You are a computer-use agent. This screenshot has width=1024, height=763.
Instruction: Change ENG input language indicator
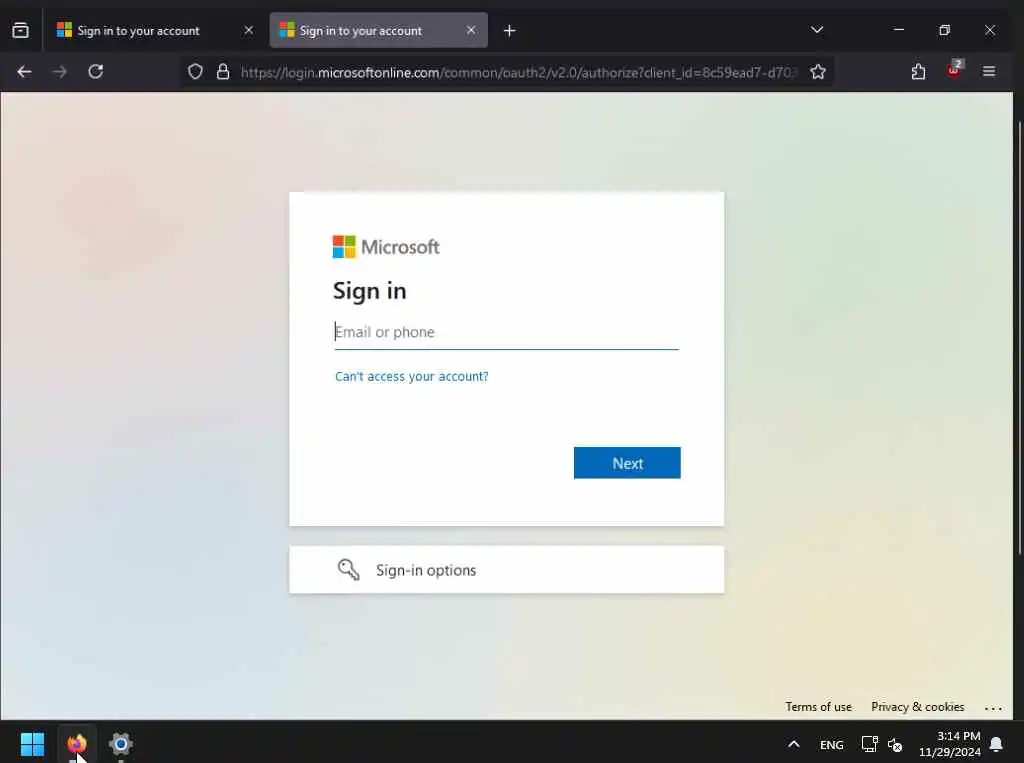[831, 745]
